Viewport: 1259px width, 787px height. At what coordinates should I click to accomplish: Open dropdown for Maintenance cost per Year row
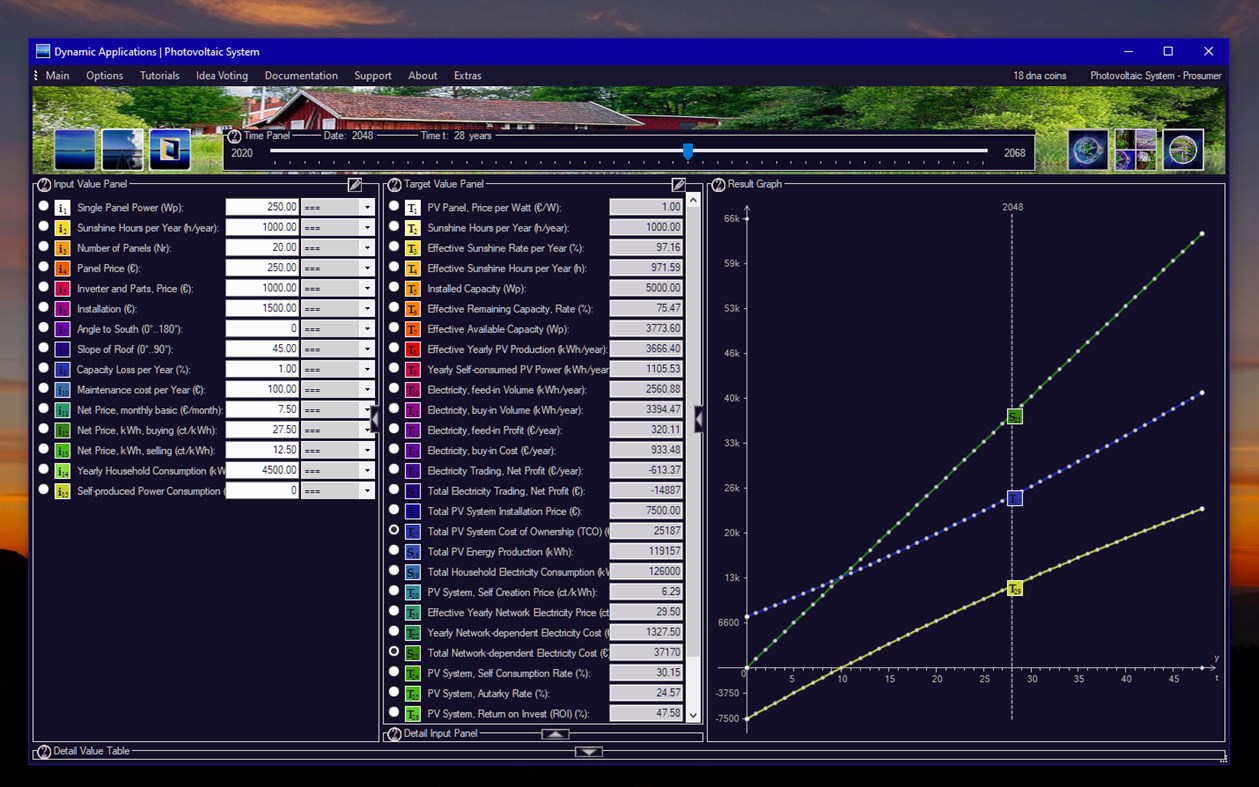367,390
